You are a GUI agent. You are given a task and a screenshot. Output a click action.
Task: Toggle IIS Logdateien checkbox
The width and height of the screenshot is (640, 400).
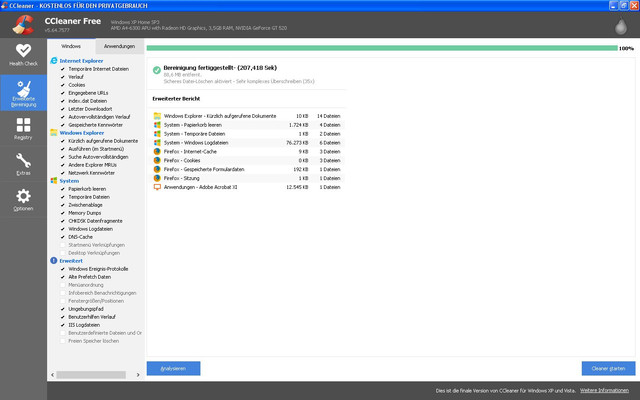pos(63,325)
